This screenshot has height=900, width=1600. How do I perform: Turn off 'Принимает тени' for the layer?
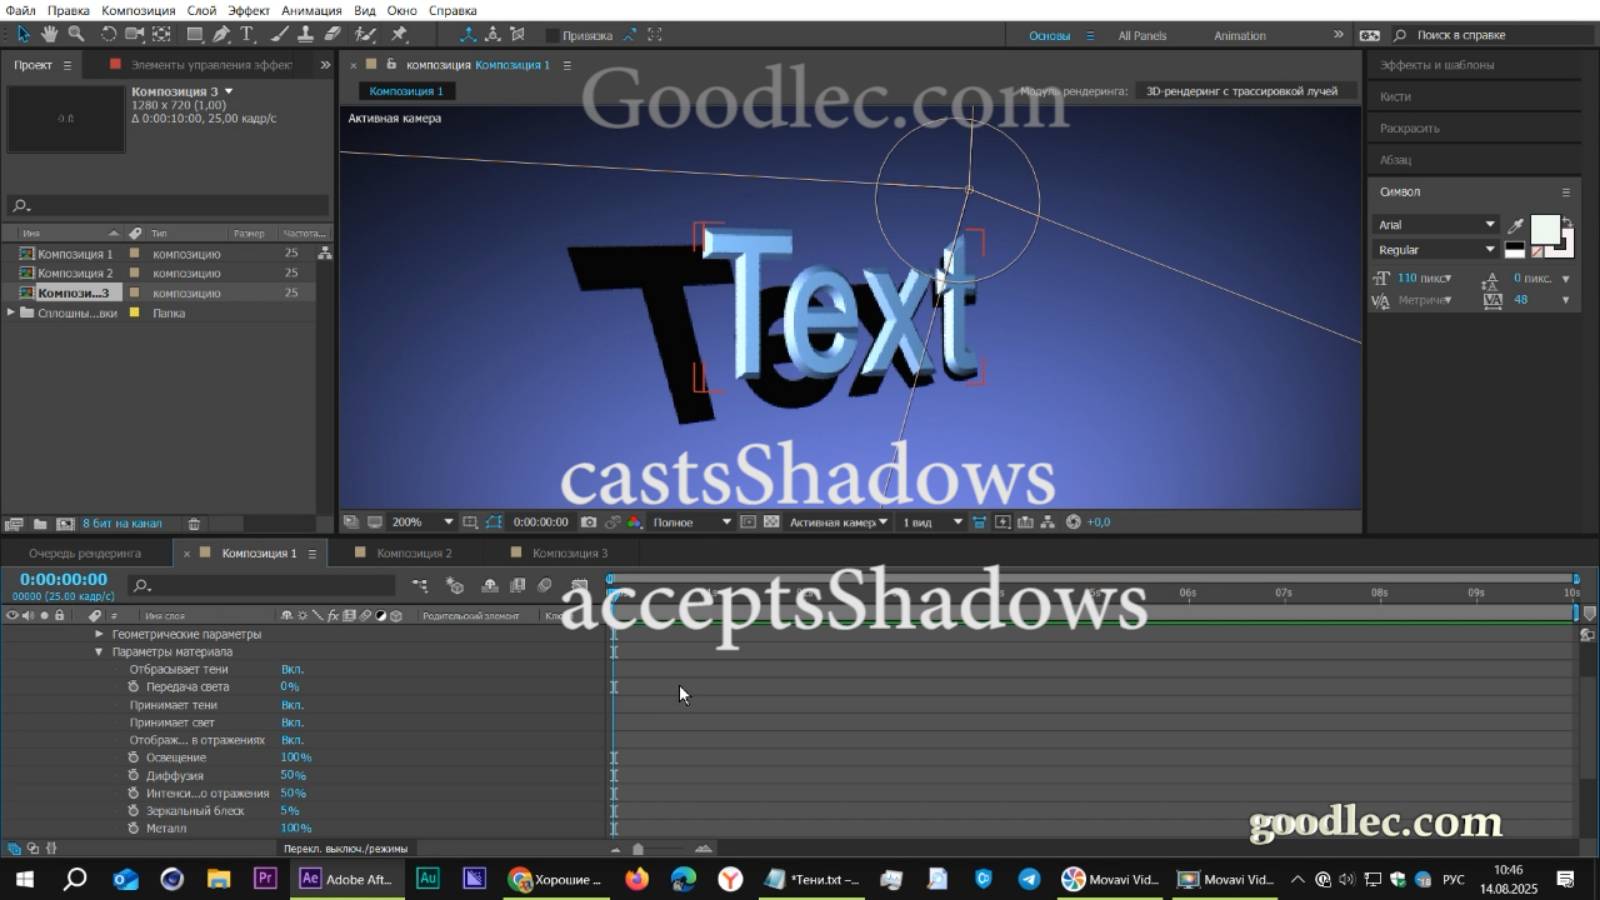(x=291, y=704)
